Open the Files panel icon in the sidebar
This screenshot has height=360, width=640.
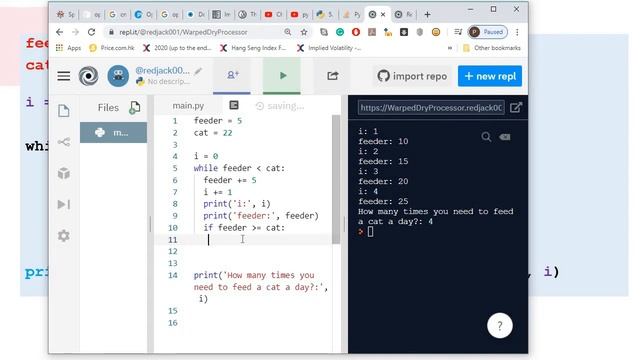pos(64,111)
